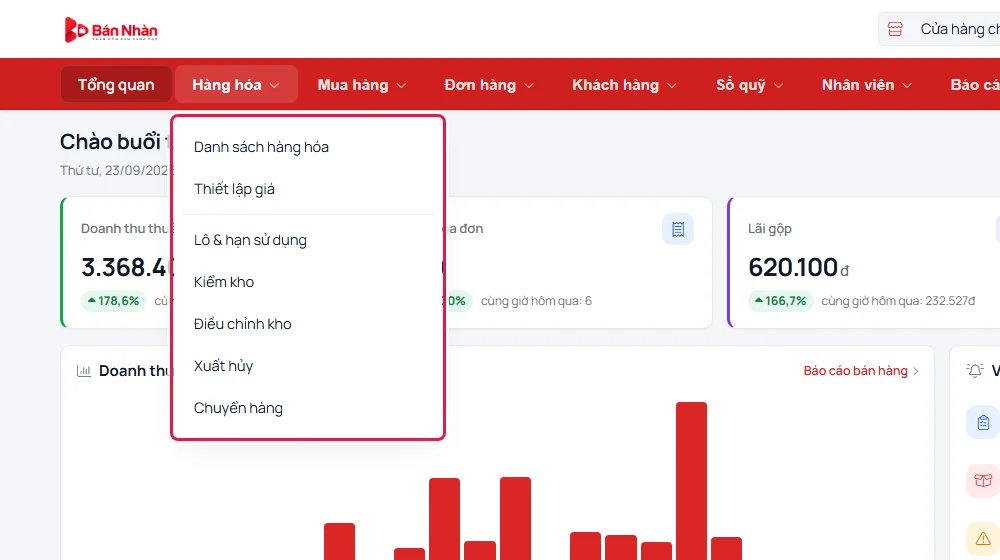Expand the Nhân viên menu
The image size is (1000, 560).
(x=867, y=85)
